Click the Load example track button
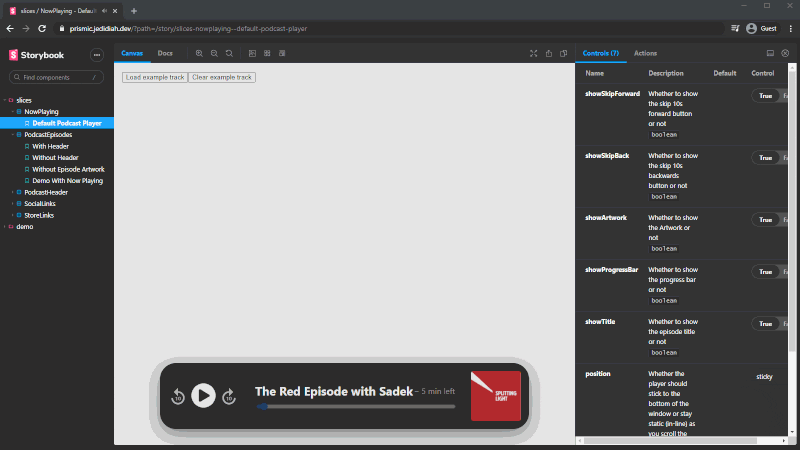 pos(154,77)
